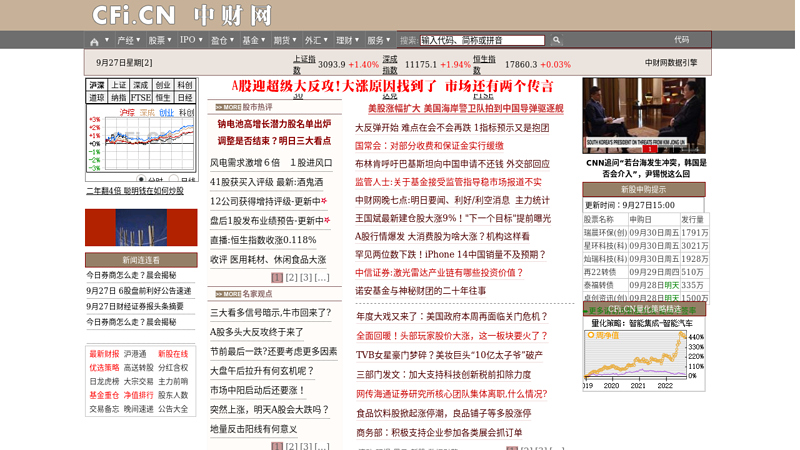Open headline A股迎超级大反攻

392,86
